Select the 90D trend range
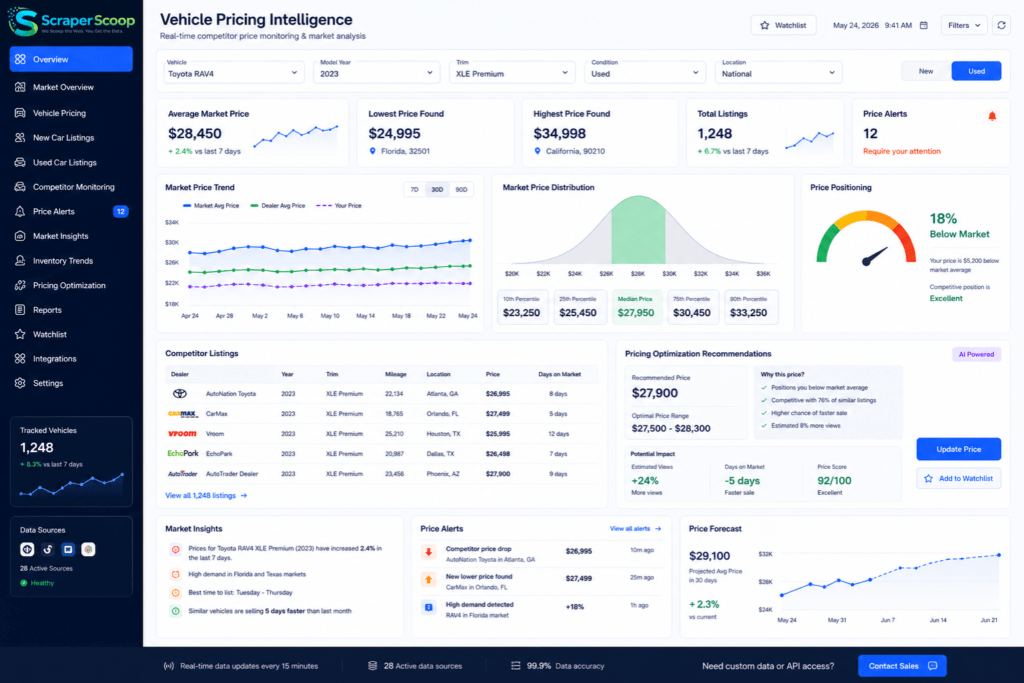Image resolution: width=1024 pixels, height=683 pixels. click(x=461, y=189)
